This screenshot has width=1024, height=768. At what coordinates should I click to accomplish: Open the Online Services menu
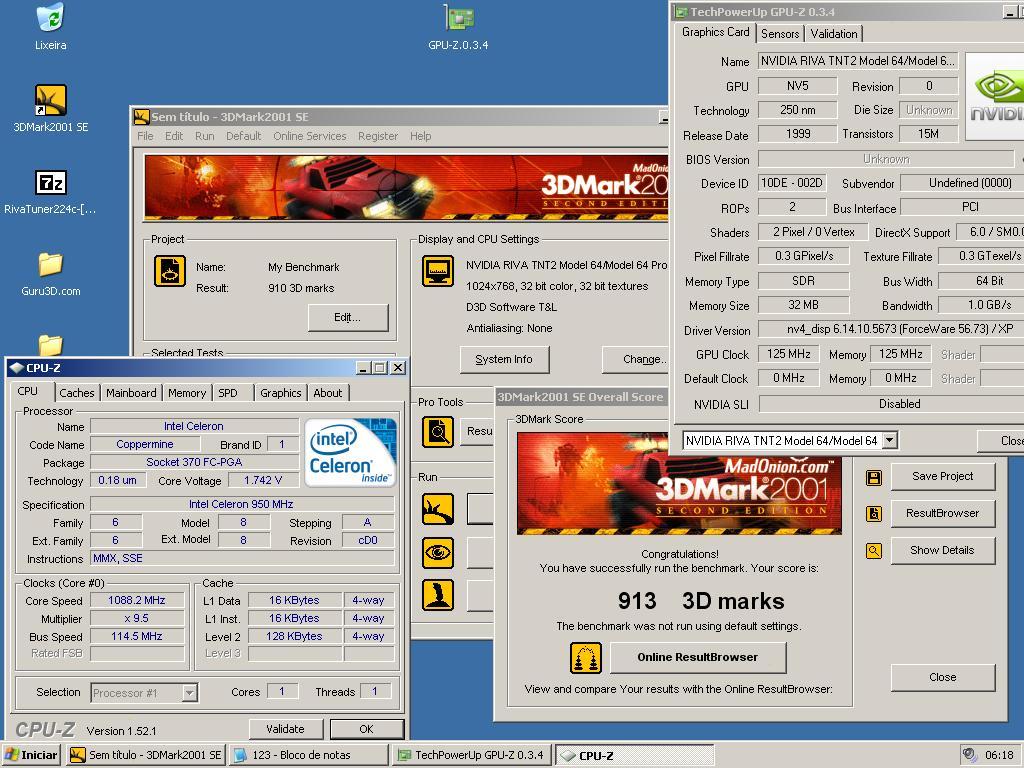[310, 136]
